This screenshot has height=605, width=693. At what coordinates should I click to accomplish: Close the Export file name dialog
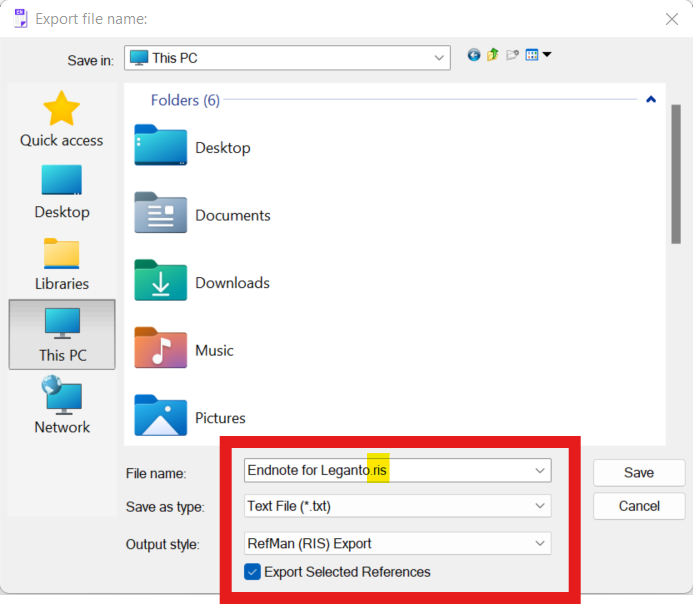672,19
